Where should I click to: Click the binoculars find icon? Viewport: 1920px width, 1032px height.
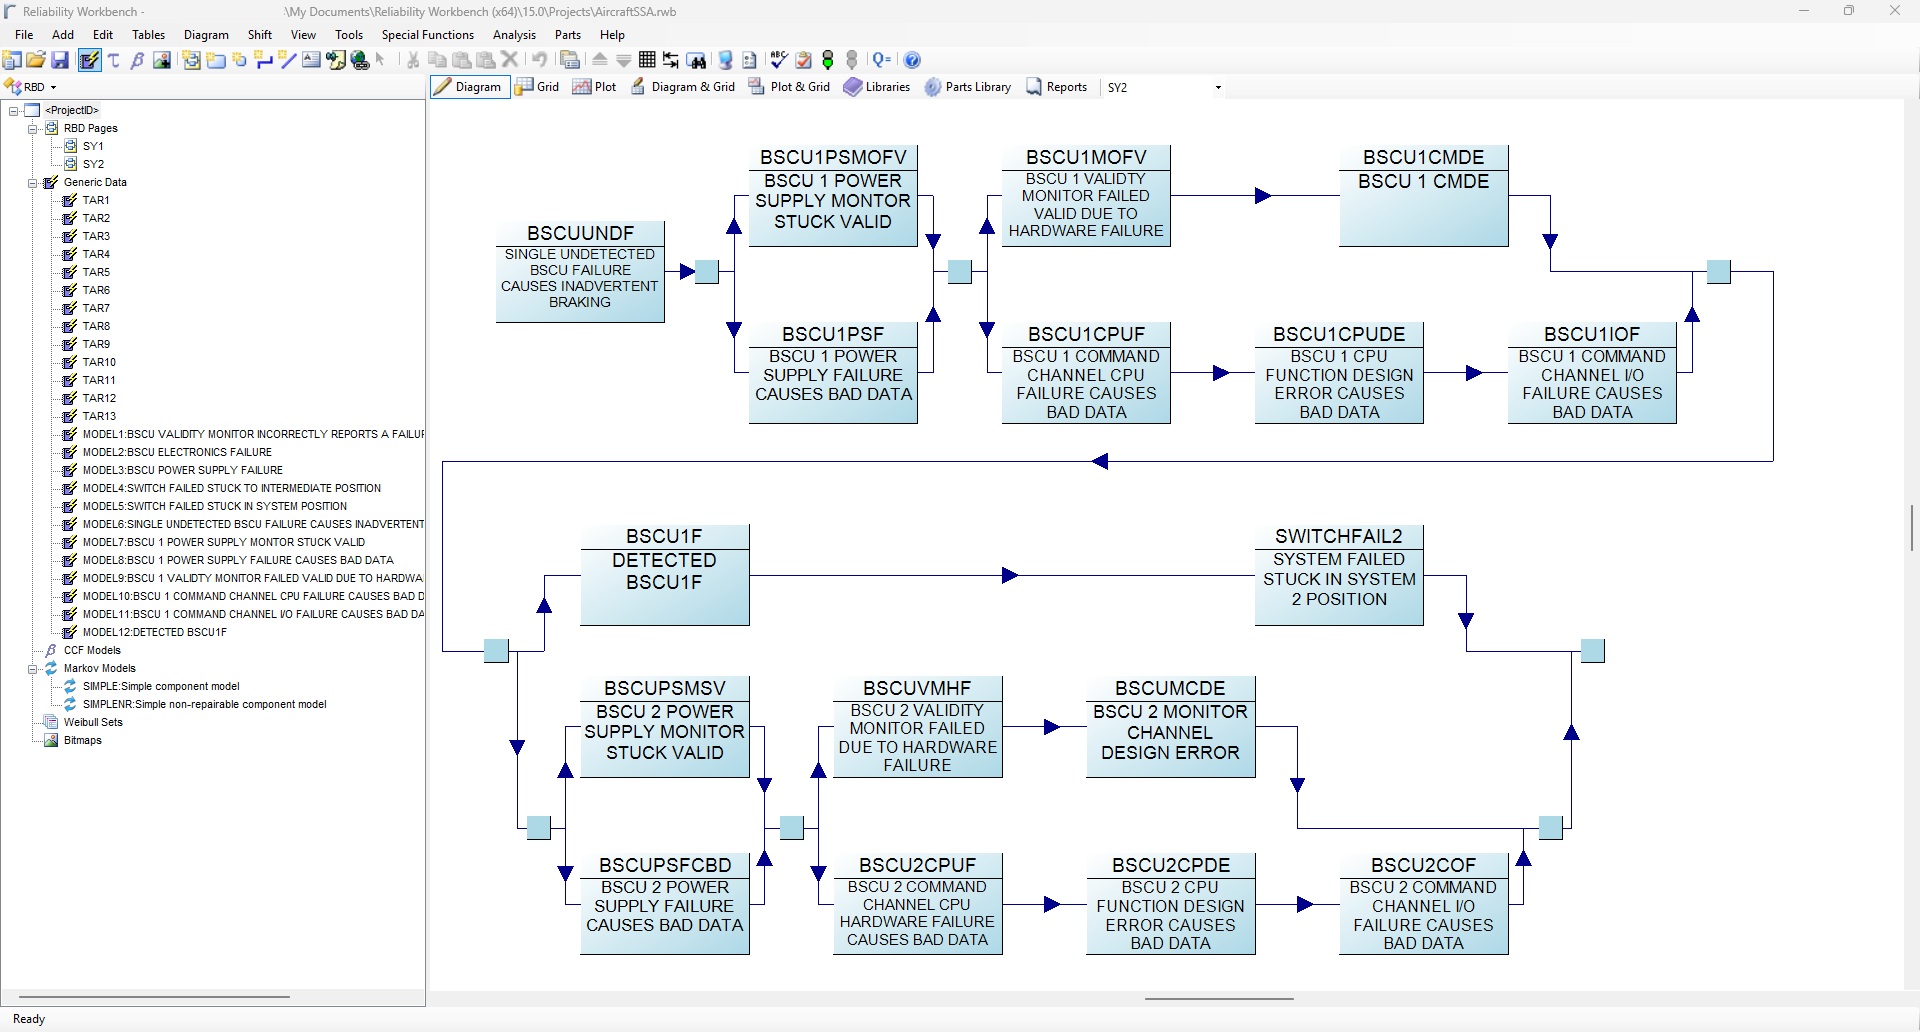pyautogui.click(x=697, y=60)
